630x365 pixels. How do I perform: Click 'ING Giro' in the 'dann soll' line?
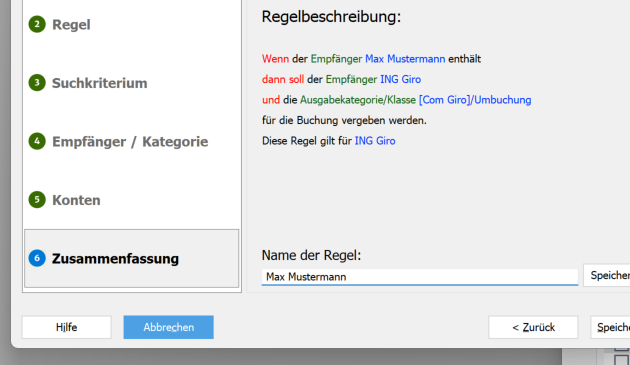coord(401,80)
